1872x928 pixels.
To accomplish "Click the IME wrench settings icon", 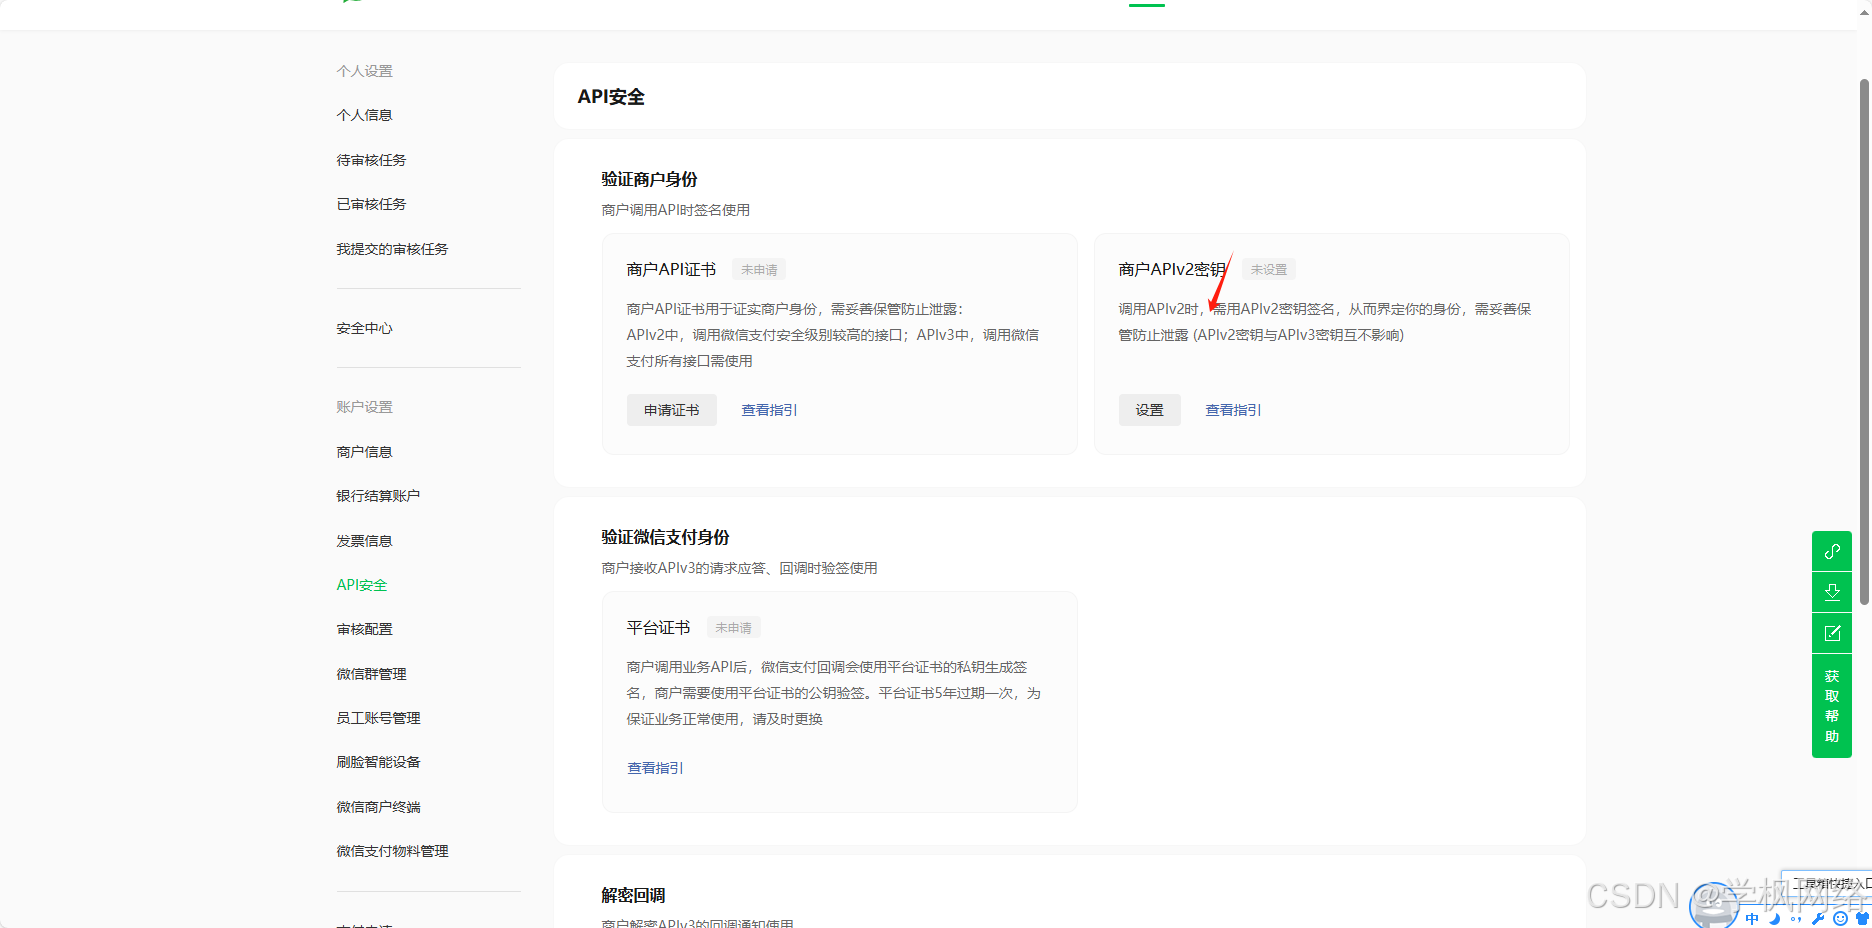I will click(x=1818, y=919).
